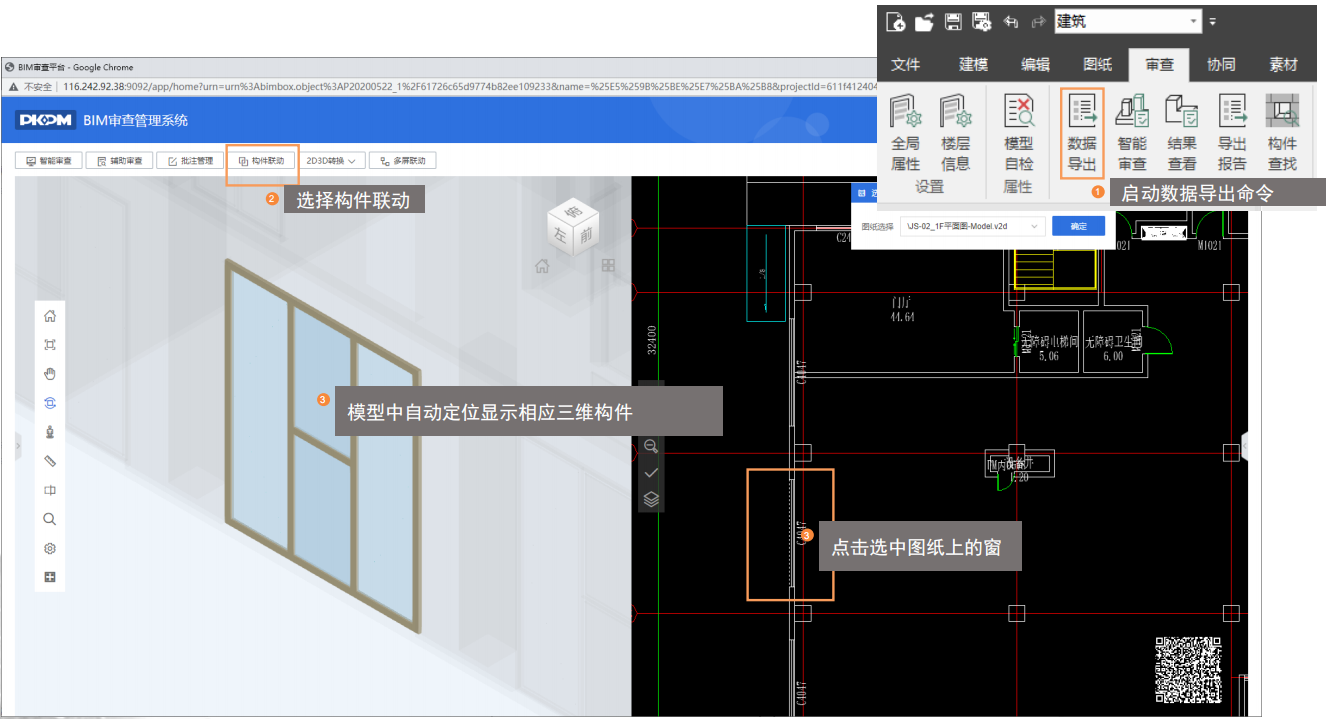This screenshot has width=1330, height=719.
Task: Toggle the section box tool in sidebar
Action: 50,490
